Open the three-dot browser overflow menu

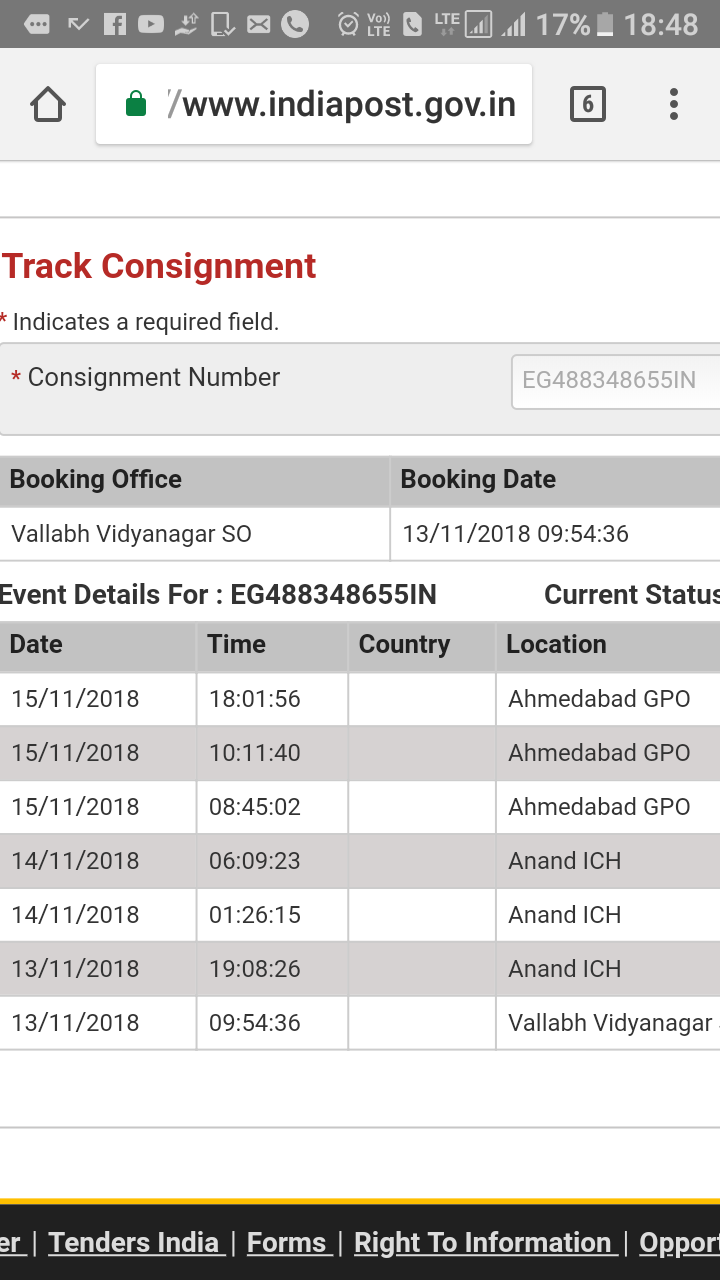674,104
